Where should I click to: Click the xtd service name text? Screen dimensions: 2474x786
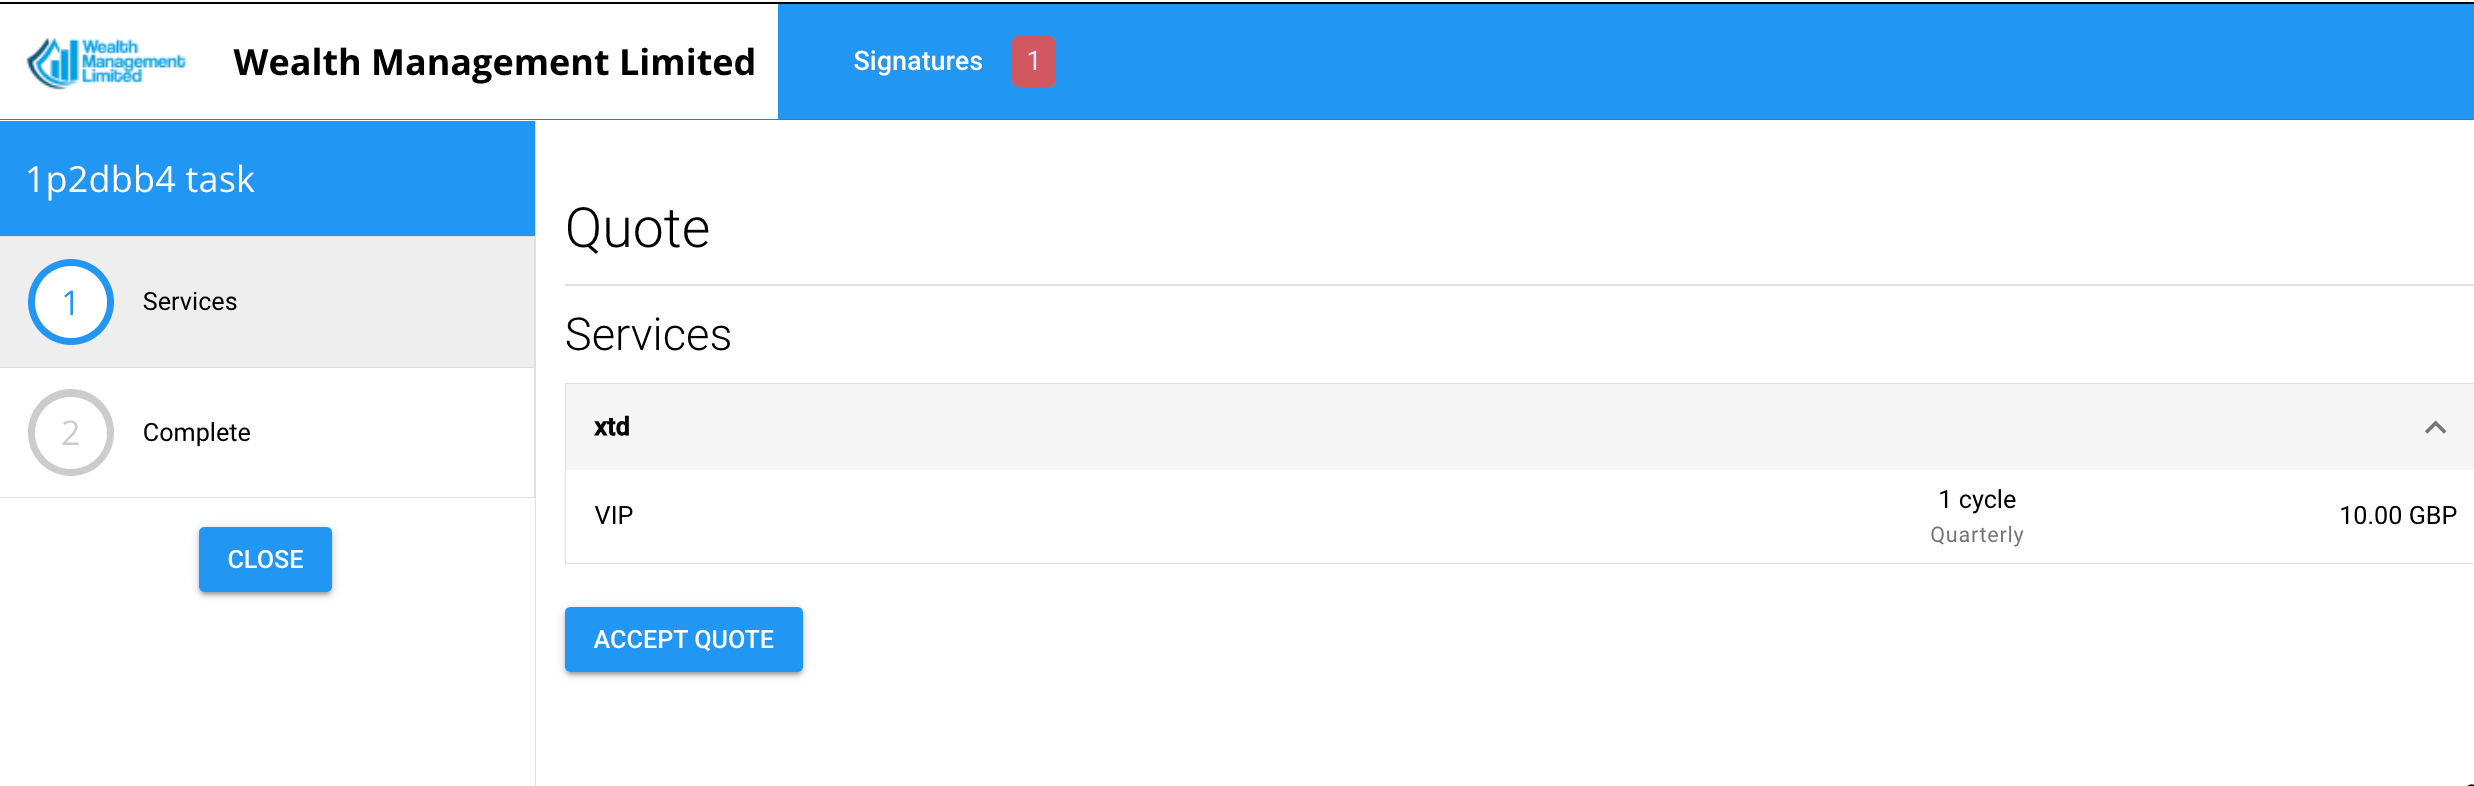click(612, 427)
